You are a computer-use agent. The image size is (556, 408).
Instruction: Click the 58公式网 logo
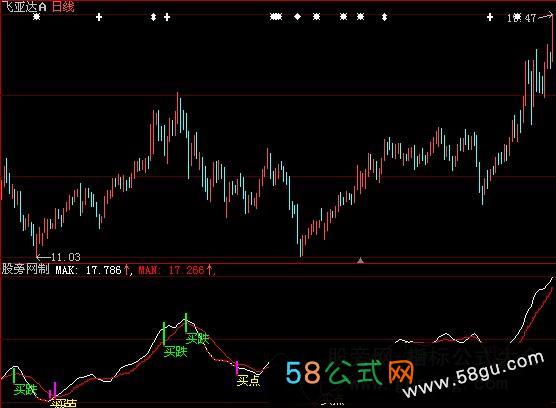coord(350,373)
